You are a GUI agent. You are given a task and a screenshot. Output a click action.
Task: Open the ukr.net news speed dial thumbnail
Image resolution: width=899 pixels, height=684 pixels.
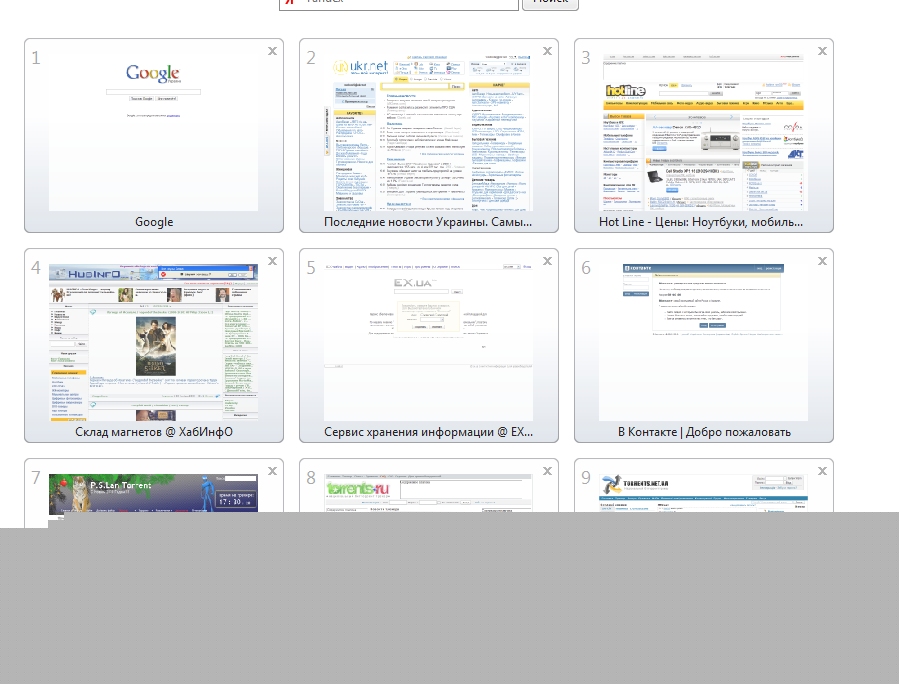pos(428,132)
